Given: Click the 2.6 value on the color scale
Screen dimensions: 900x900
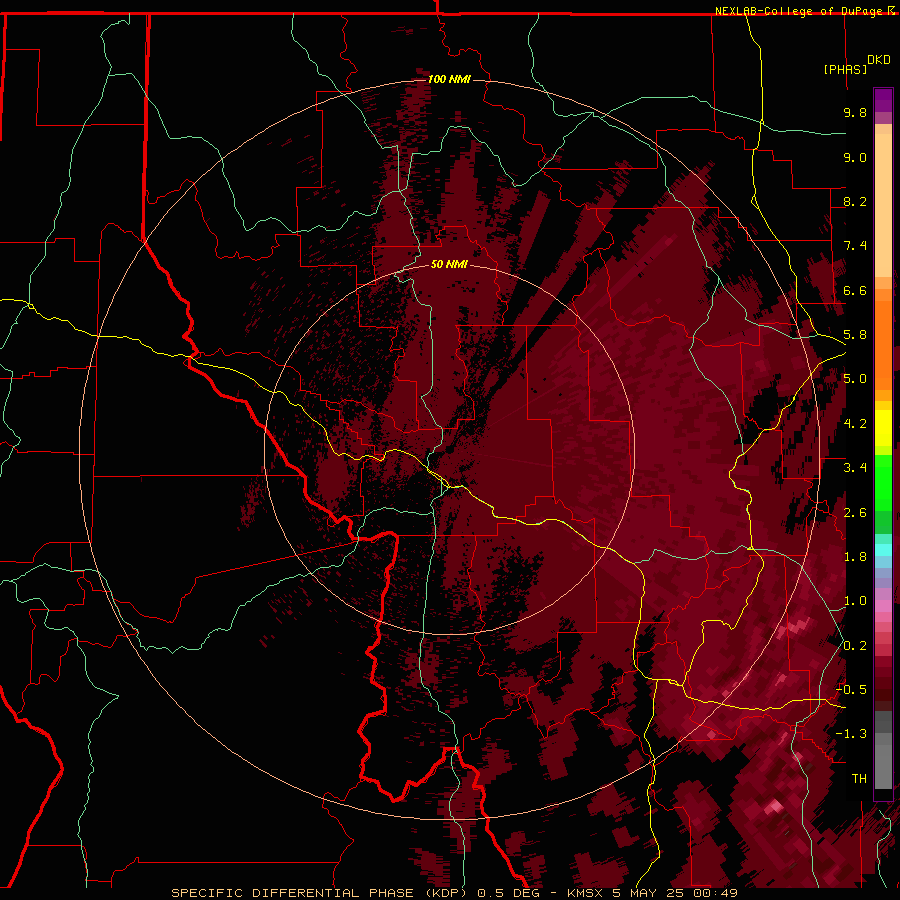Looking at the screenshot, I should click(855, 513).
